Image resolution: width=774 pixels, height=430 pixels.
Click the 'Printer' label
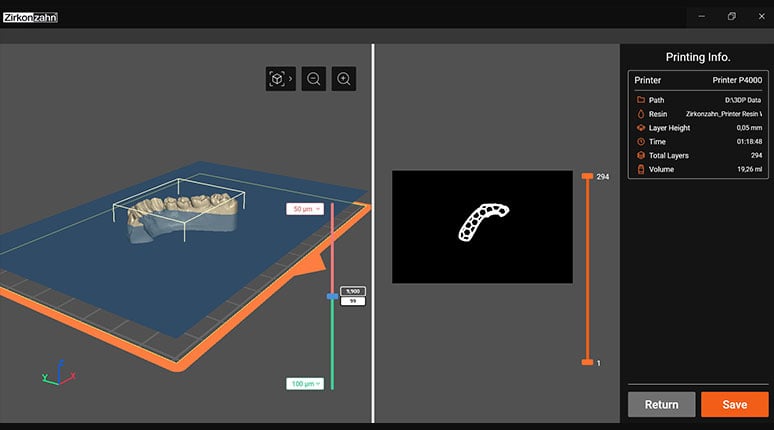click(x=647, y=80)
